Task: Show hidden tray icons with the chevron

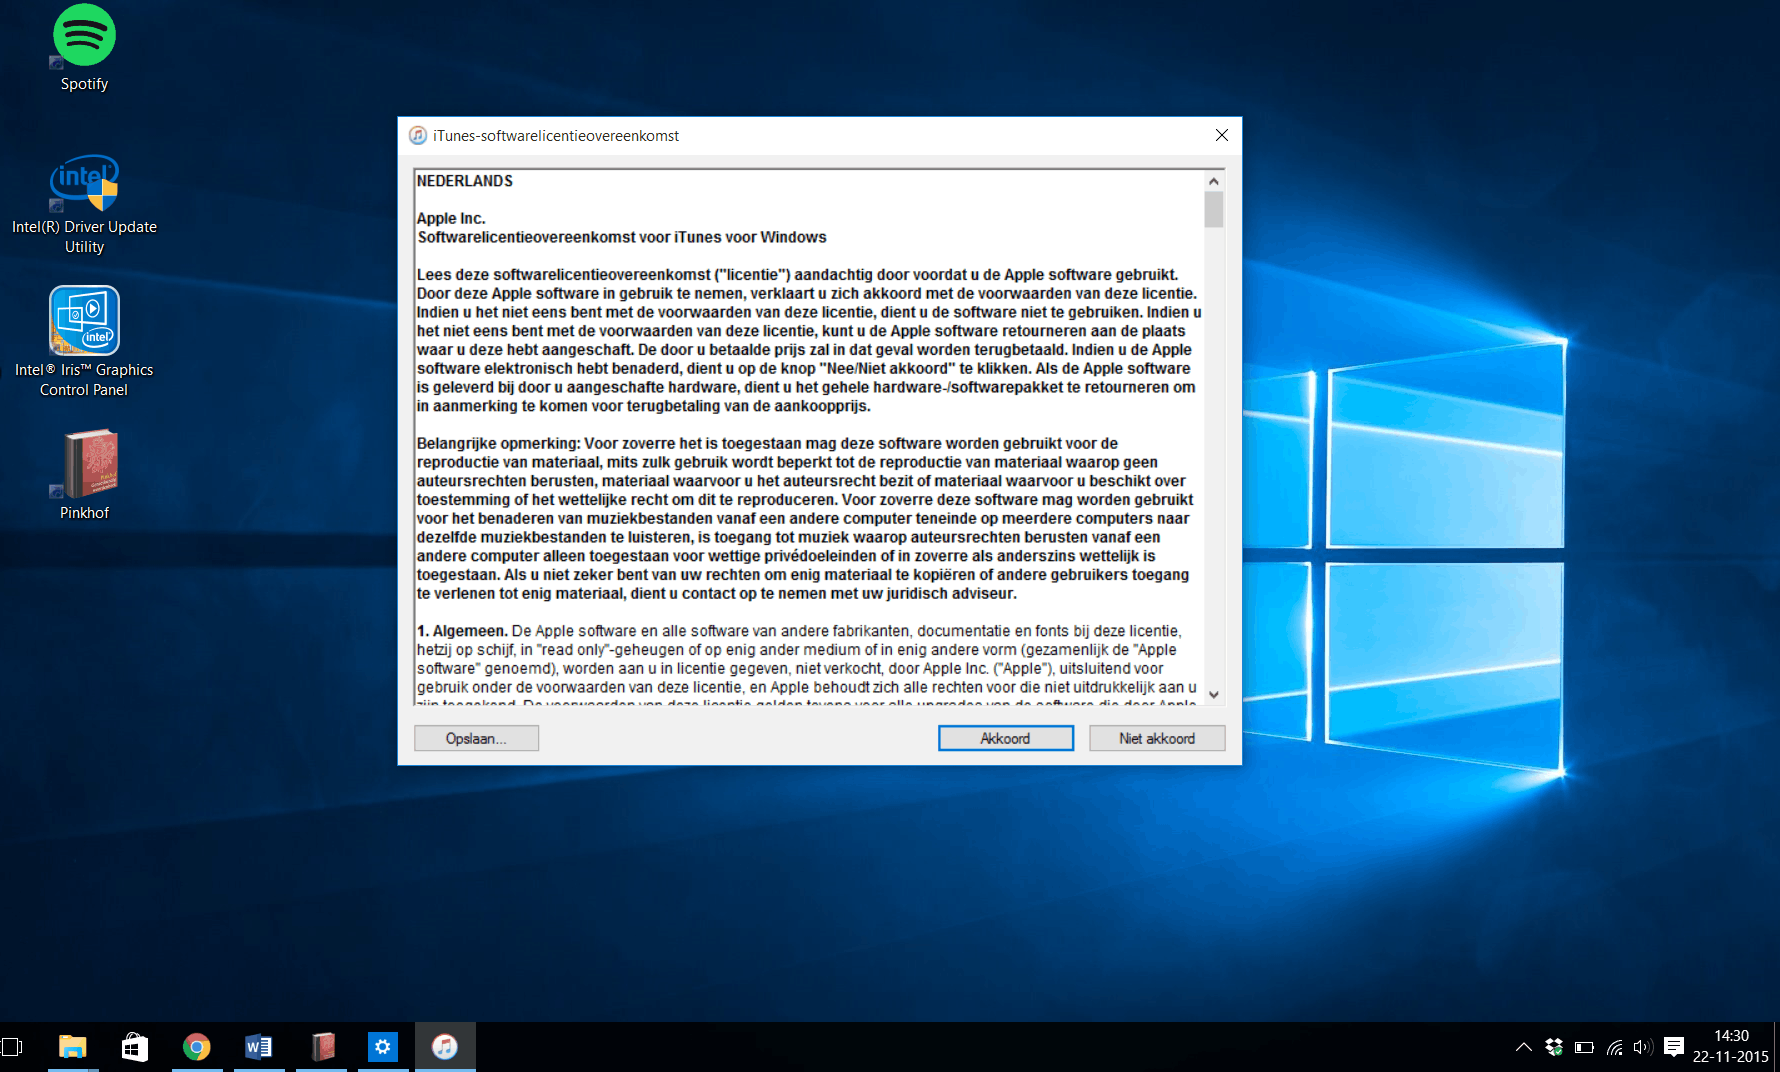Action: pyautogui.click(x=1523, y=1047)
